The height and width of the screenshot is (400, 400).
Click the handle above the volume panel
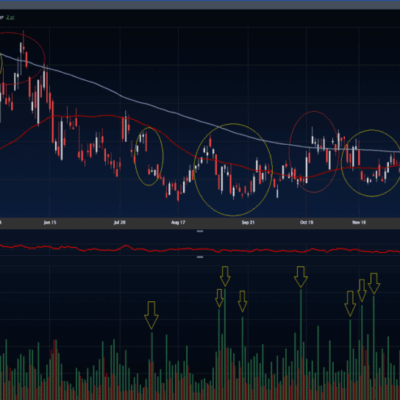[200, 257]
